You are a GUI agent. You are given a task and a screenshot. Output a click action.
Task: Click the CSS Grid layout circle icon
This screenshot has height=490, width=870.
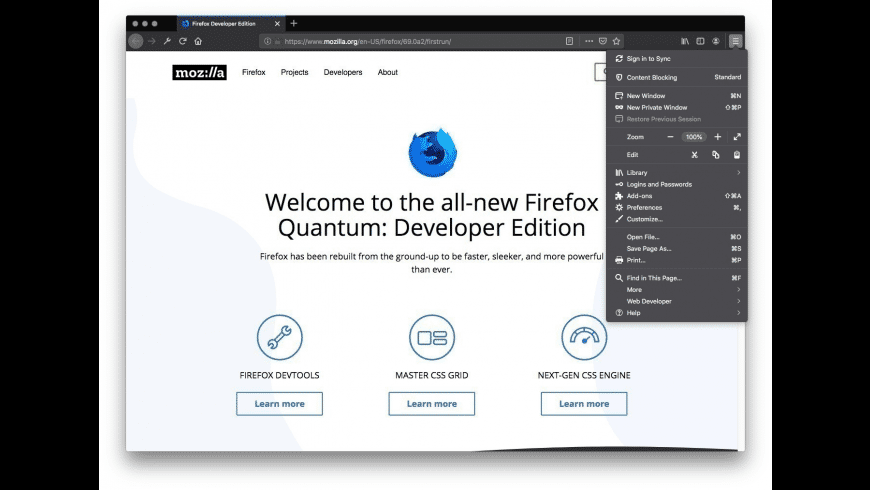432,337
